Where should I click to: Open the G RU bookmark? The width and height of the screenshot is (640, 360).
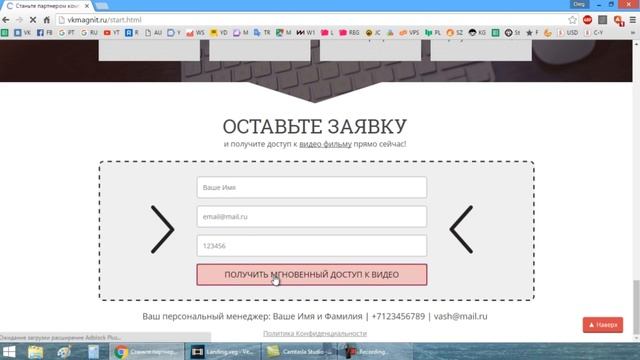[89, 33]
